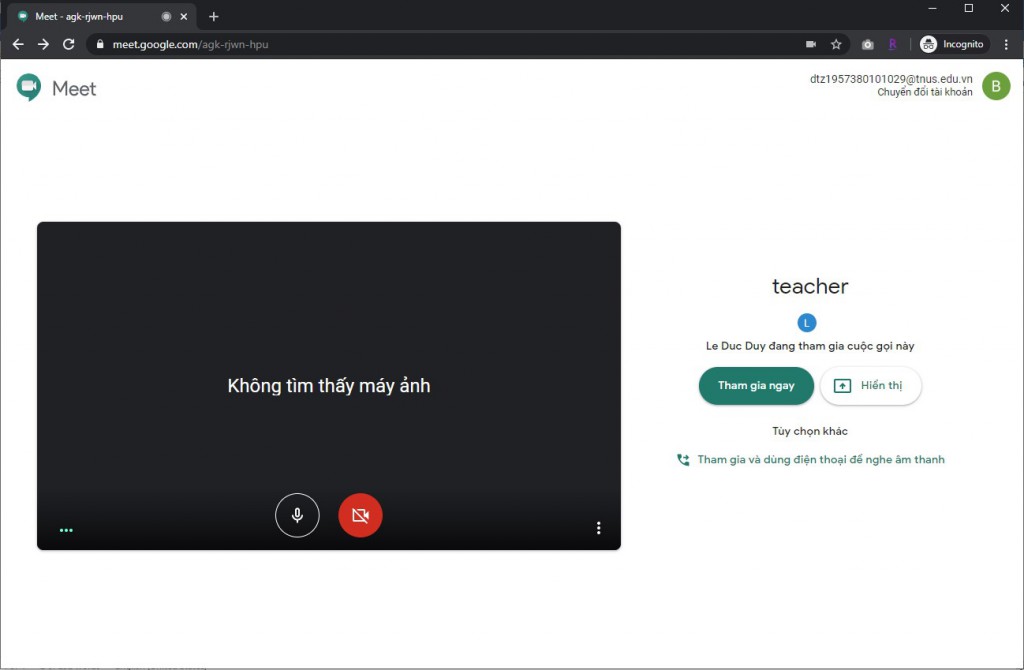Click the "Tham gia ngay" join button
Image resolution: width=1024 pixels, height=670 pixels.
[756, 386]
